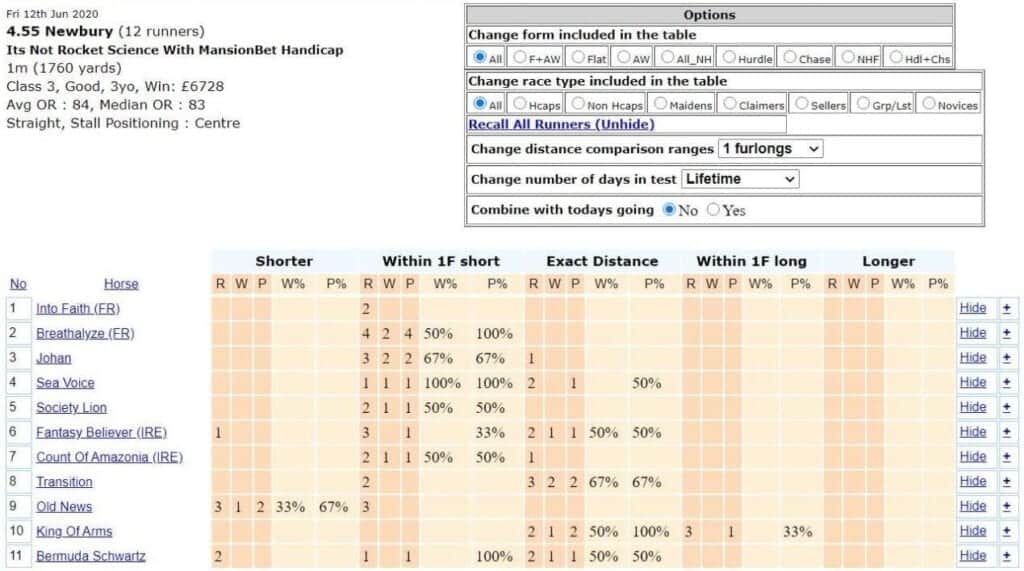
Task: Click the Shorter column group header
Action: click(284, 261)
